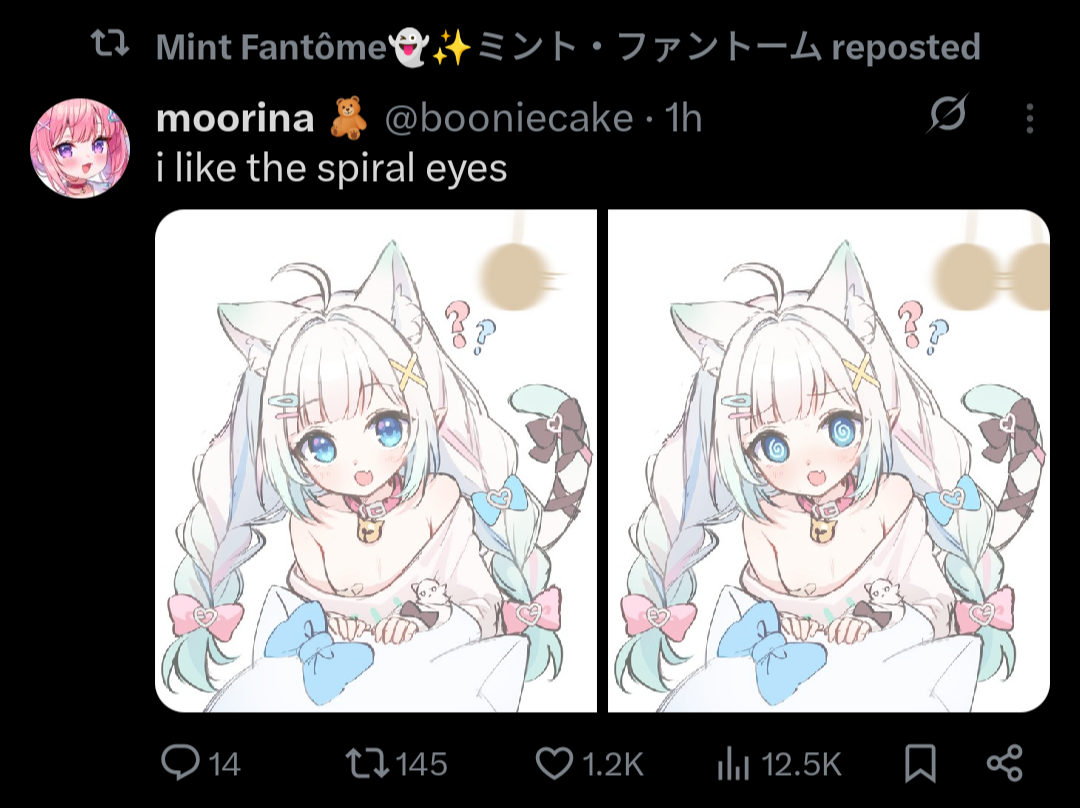This screenshot has height=808, width=1080.
Task: Click the share icon on the post
Action: [1003, 764]
